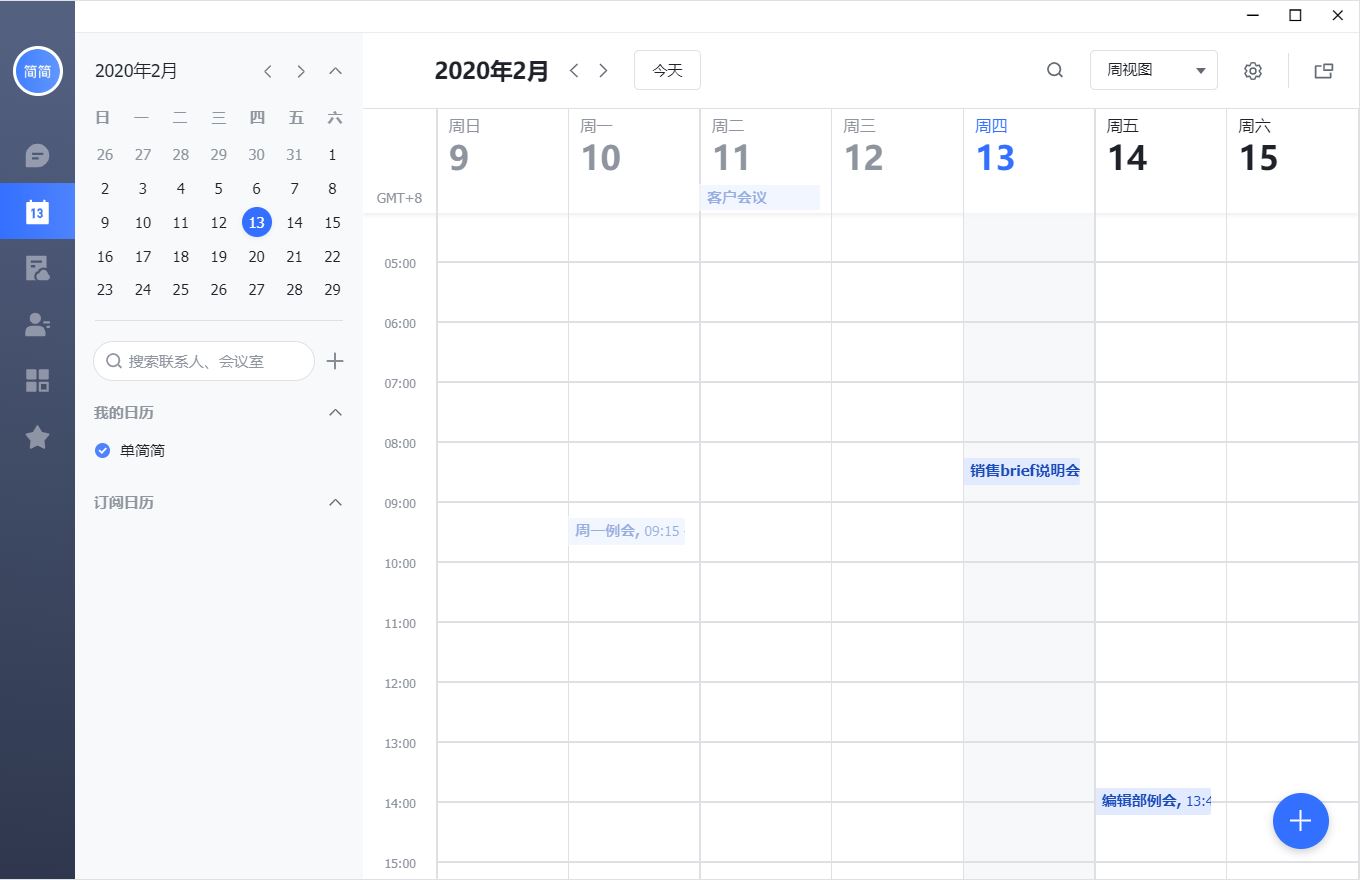Open the 销售brief说明会 event on Thursday
Viewport: 1360px width, 880px height.
click(x=1023, y=470)
